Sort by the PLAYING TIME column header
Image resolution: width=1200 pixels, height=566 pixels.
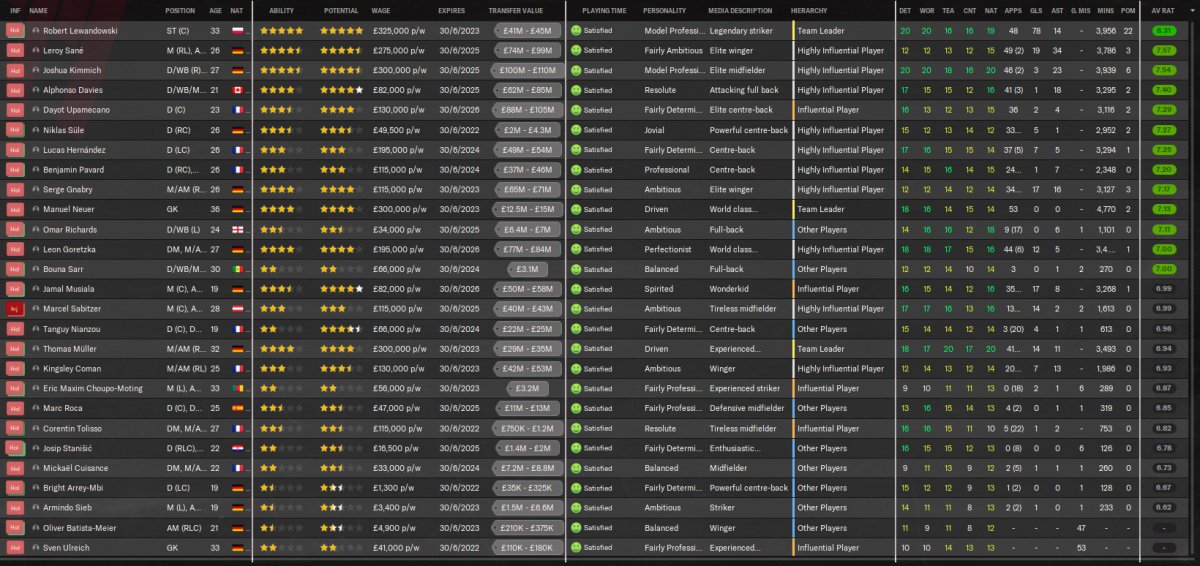pyautogui.click(x=605, y=10)
